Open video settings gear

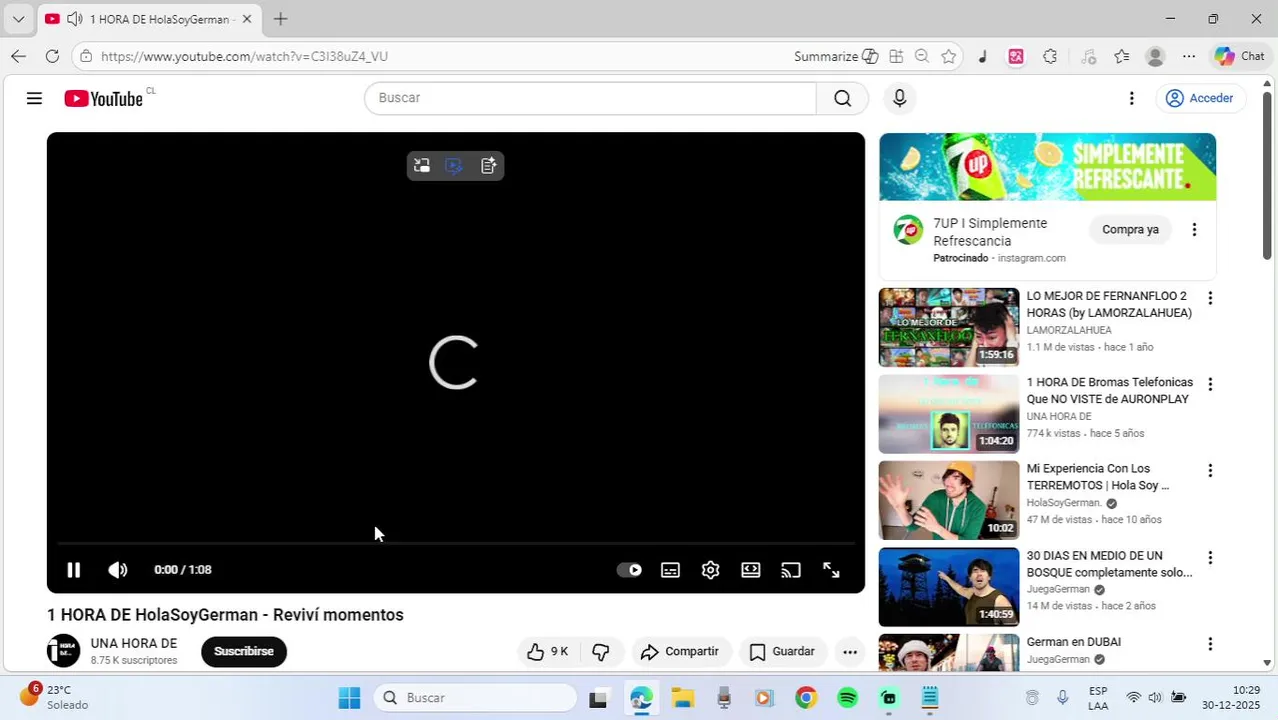(710, 570)
